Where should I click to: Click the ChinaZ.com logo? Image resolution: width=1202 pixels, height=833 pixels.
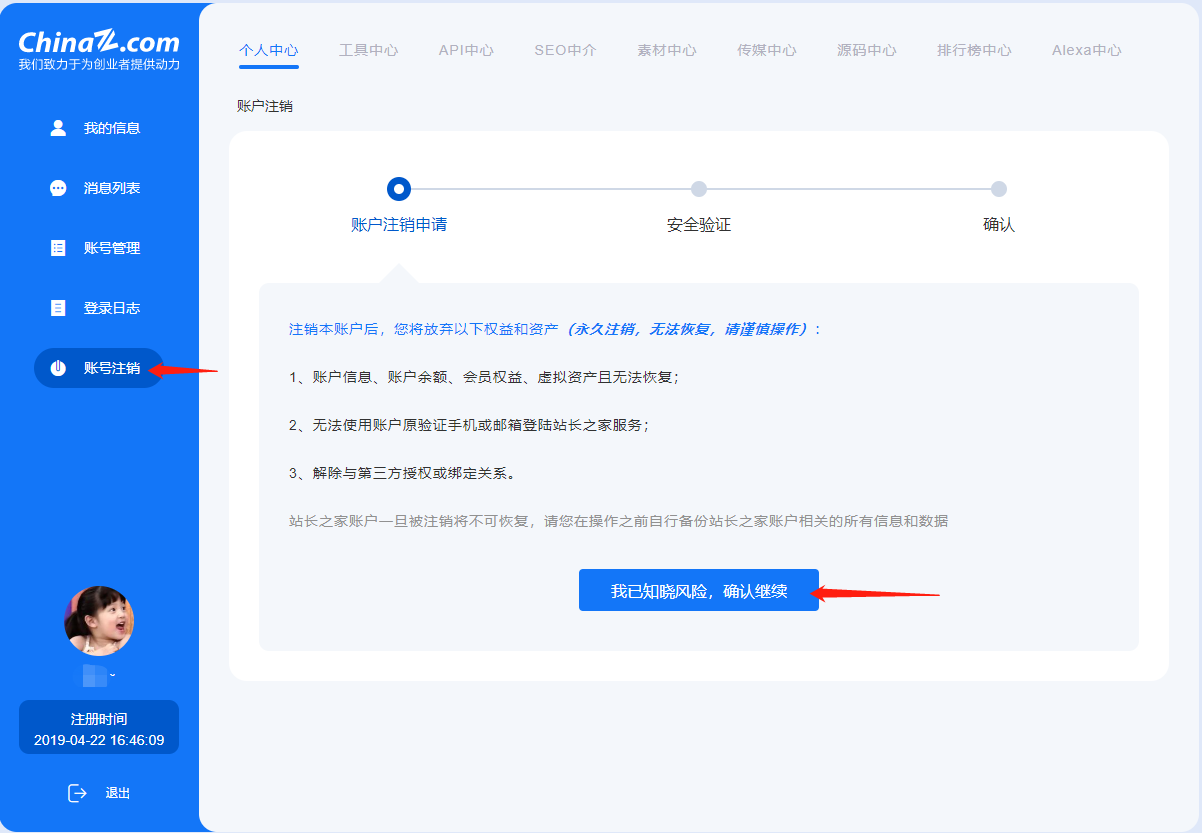[x=97, y=42]
